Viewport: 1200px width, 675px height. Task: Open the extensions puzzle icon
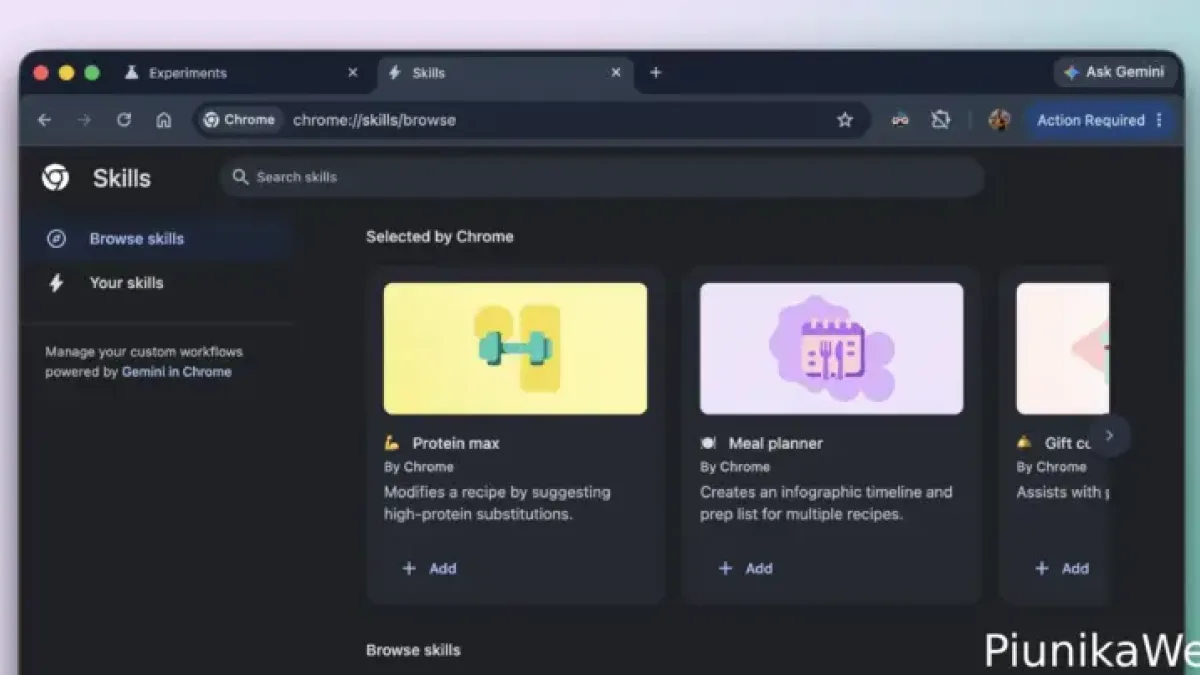point(941,120)
